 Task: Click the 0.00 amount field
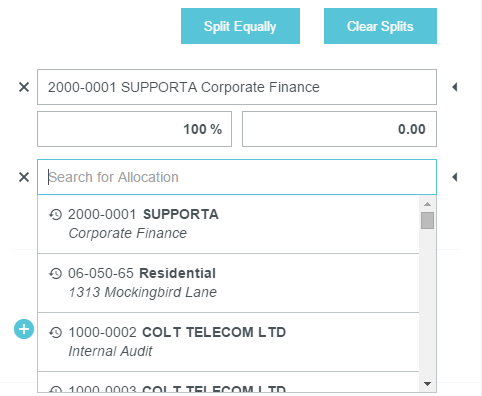click(339, 129)
